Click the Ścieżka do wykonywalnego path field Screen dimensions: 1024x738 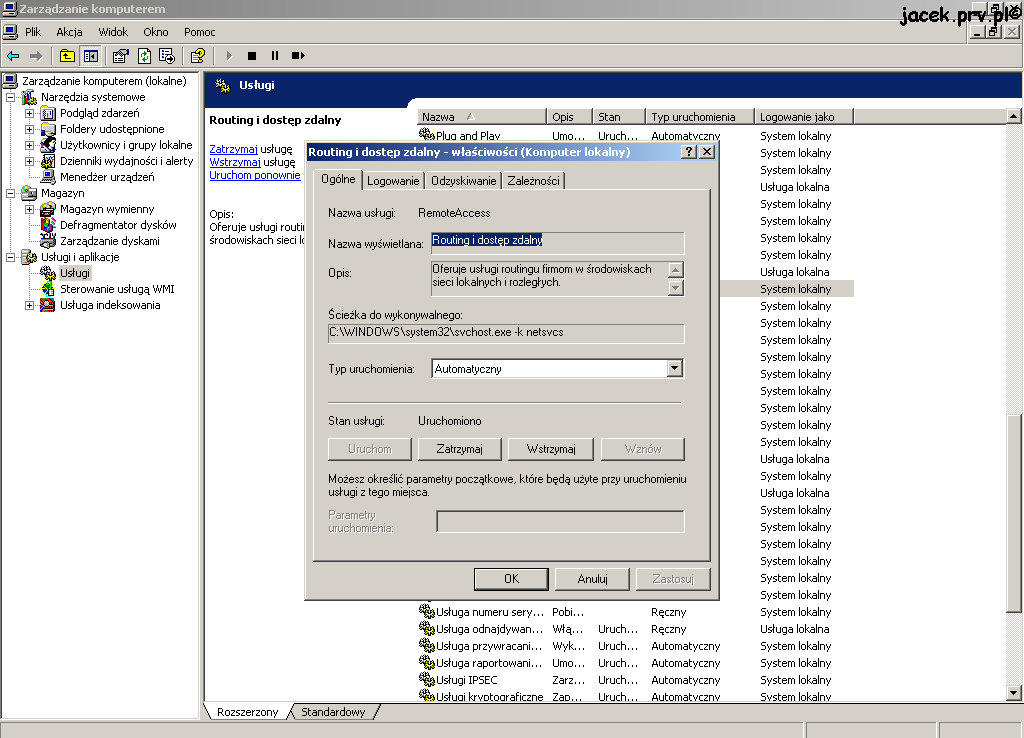[506, 333]
